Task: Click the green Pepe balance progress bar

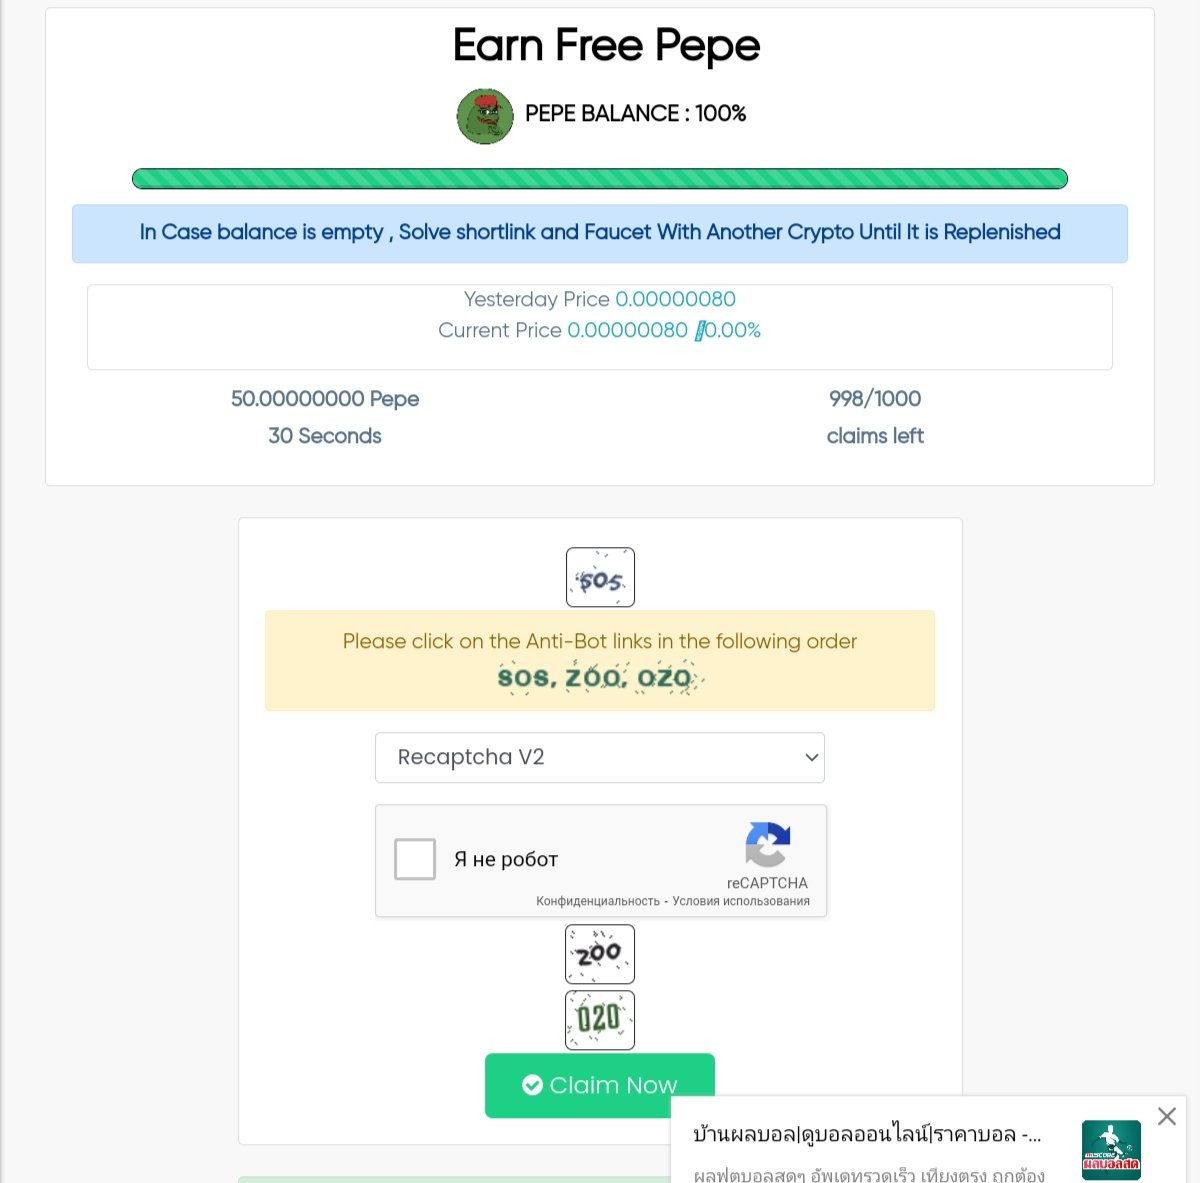Action: (600, 179)
